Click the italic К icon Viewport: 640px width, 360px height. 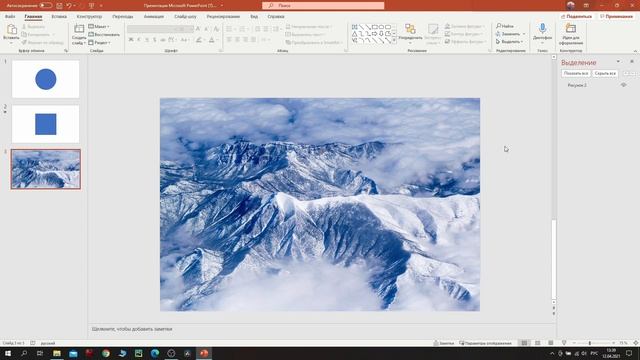139,40
